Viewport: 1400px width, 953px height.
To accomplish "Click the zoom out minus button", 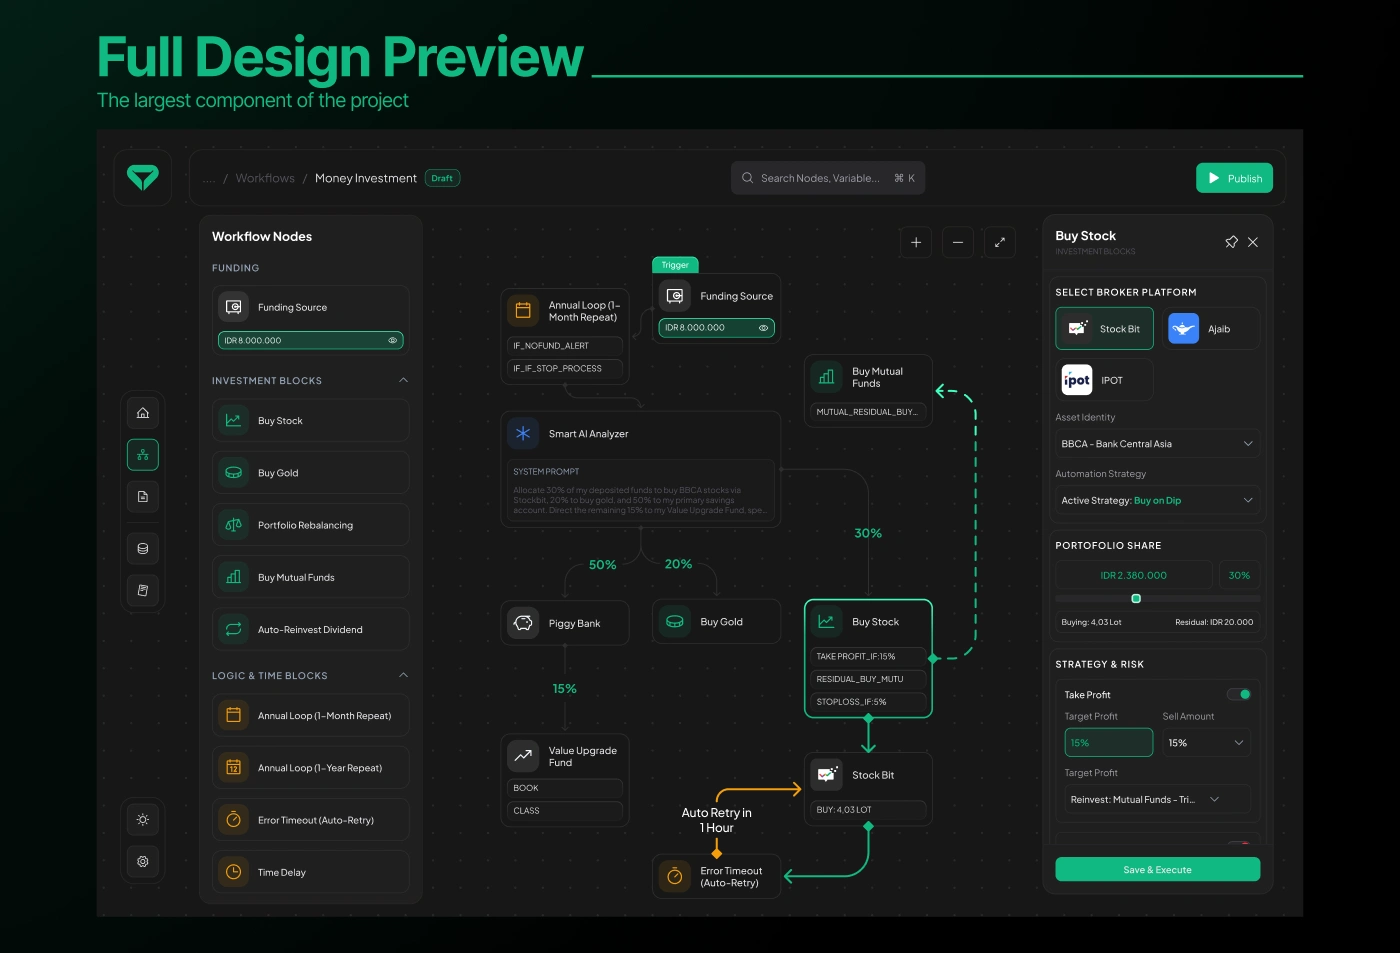I will 958,242.
